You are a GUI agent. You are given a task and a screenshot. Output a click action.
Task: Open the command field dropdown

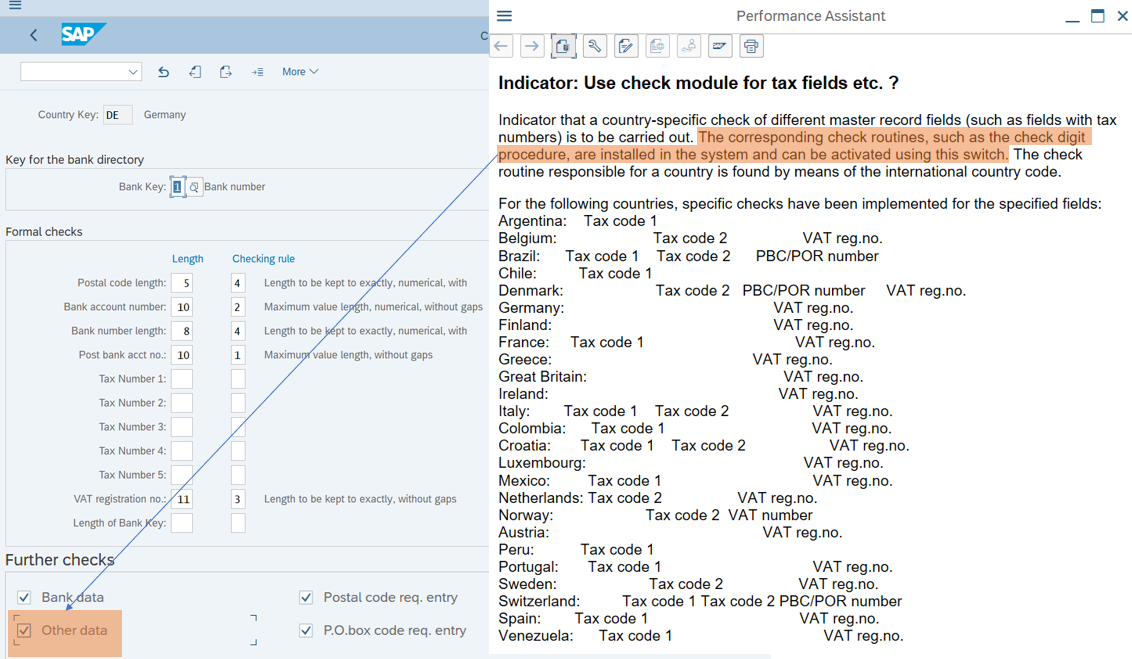[132, 72]
